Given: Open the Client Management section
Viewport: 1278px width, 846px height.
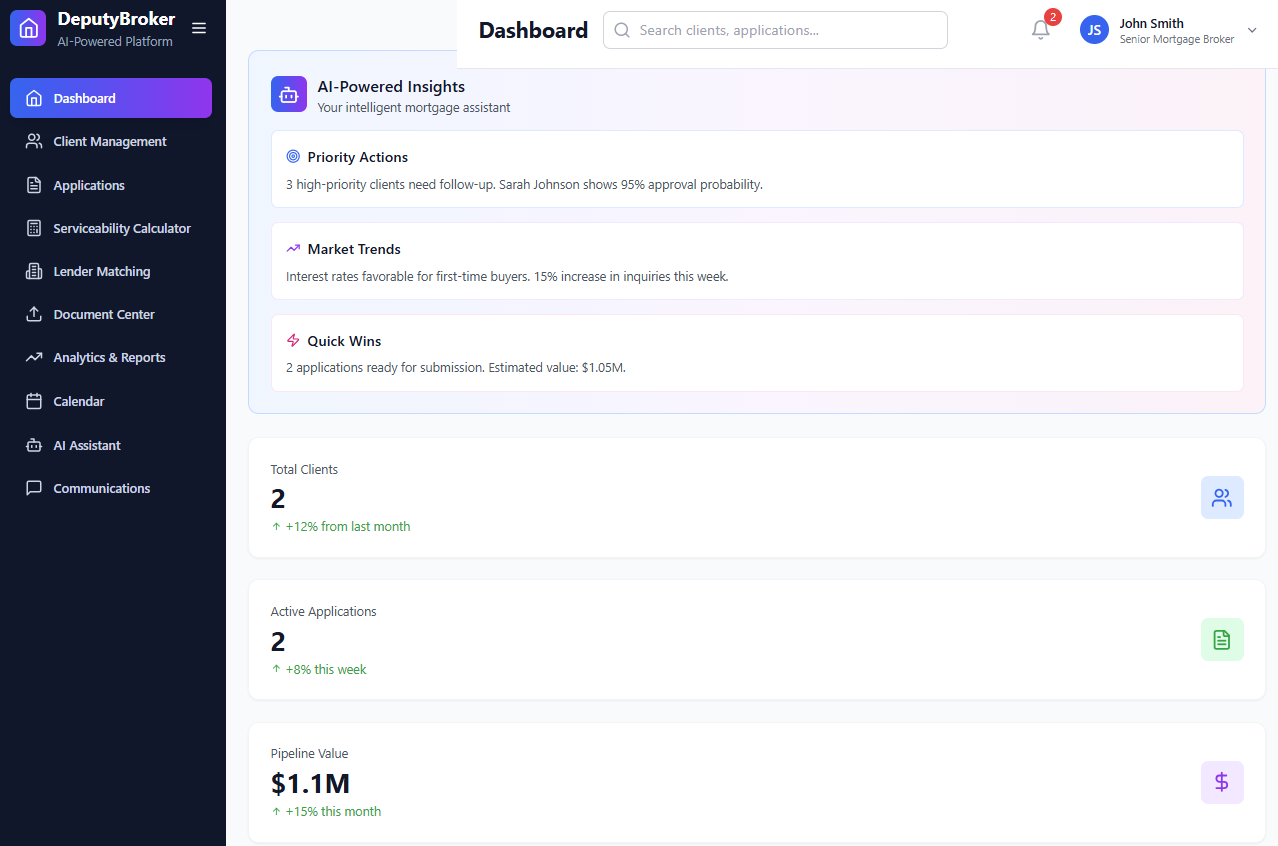Looking at the screenshot, I should pyautogui.click(x=110, y=141).
